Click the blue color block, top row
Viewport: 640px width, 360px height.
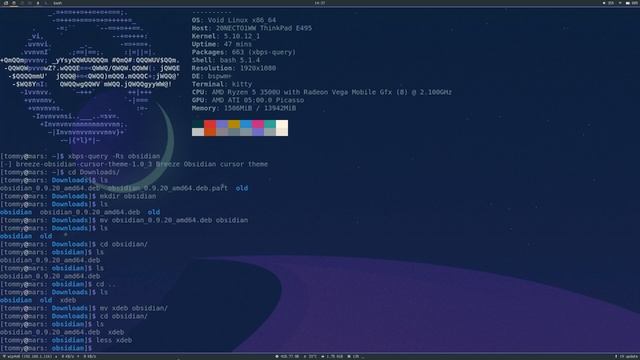(246, 124)
